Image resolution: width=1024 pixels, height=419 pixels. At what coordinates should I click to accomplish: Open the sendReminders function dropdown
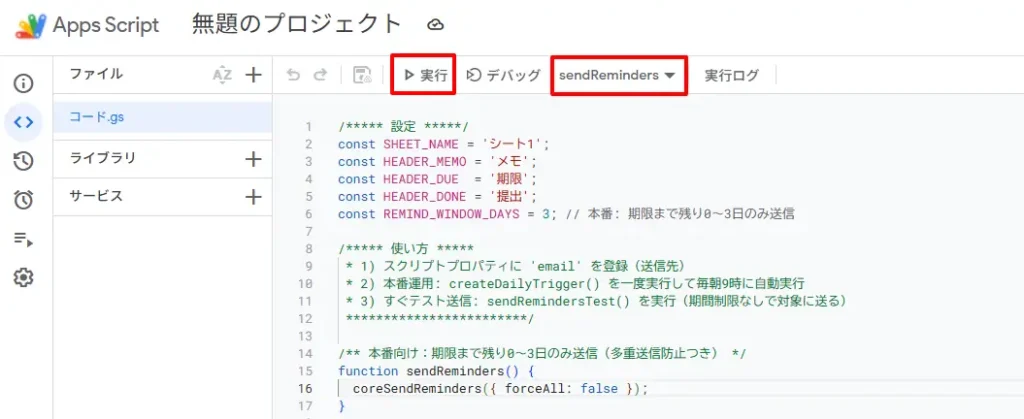point(618,75)
